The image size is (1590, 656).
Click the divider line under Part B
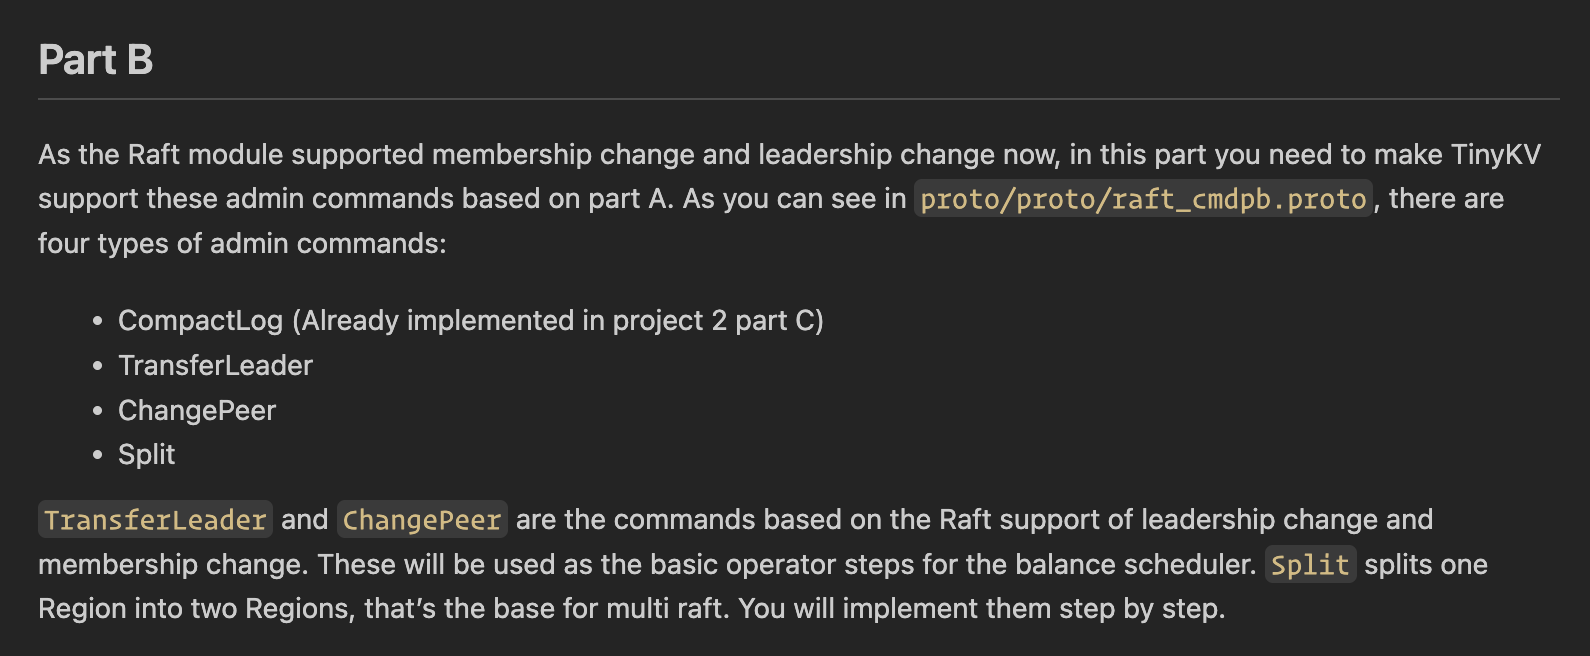pyautogui.click(x=798, y=99)
